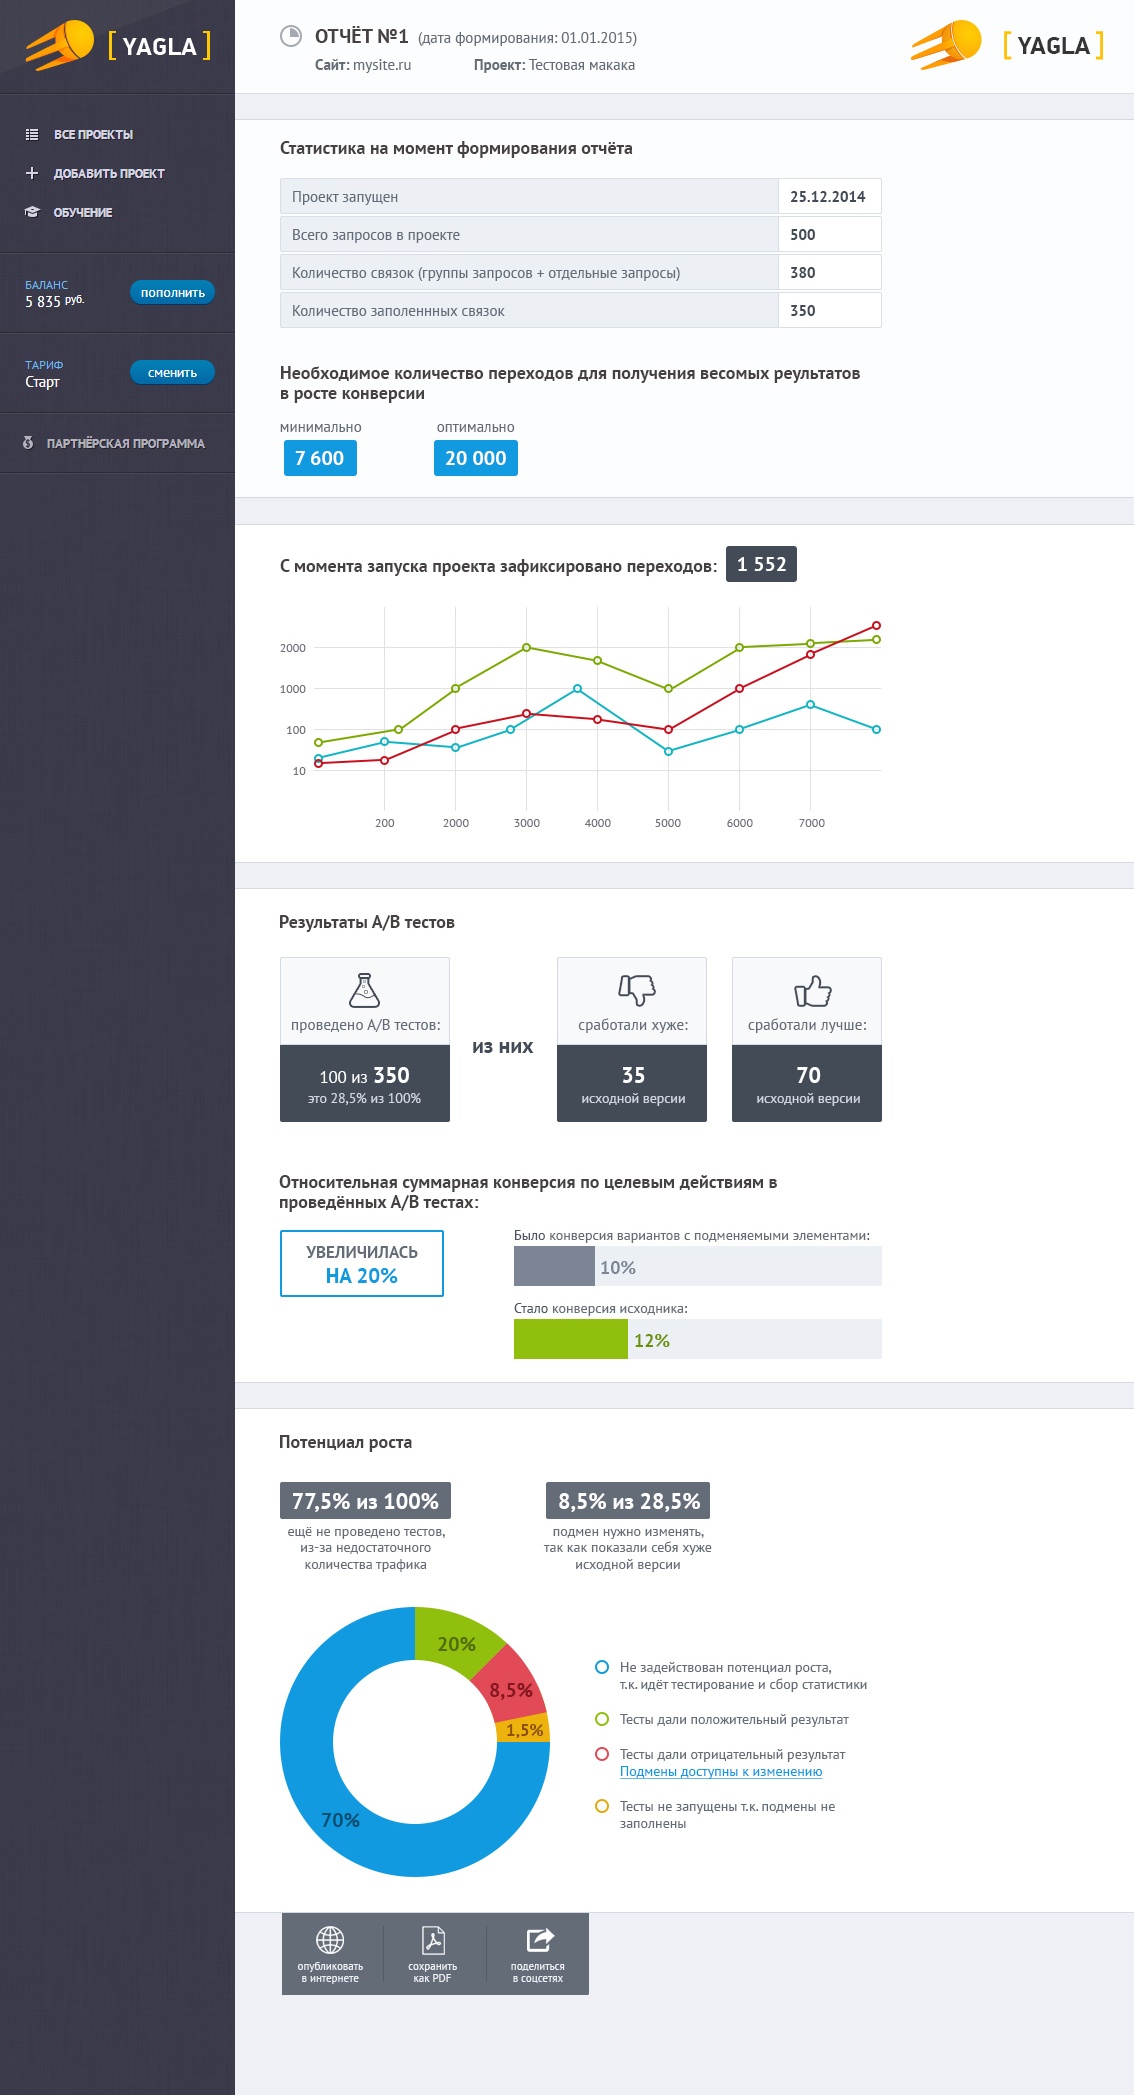Click the Тестовая макака project name
The height and width of the screenshot is (2095, 1134).
(582, 65)
